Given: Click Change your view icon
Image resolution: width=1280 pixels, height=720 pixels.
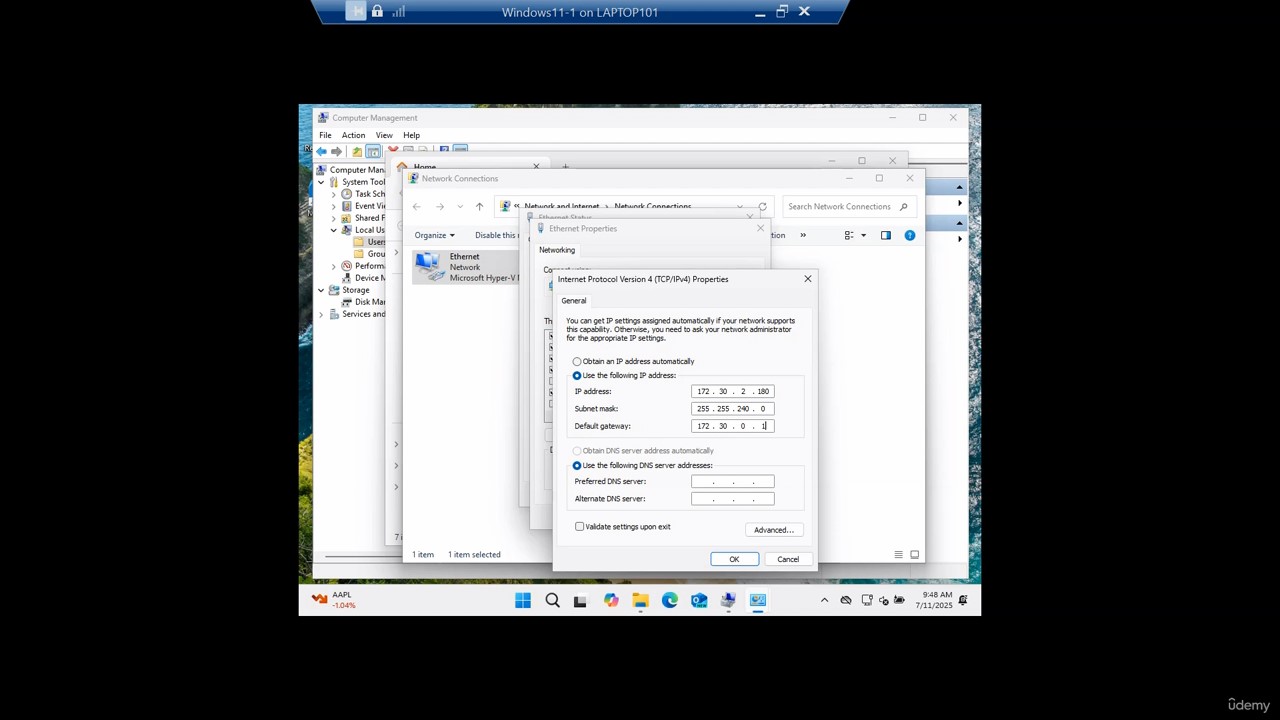Looking at the screenshot, I should tap(849, 235).
